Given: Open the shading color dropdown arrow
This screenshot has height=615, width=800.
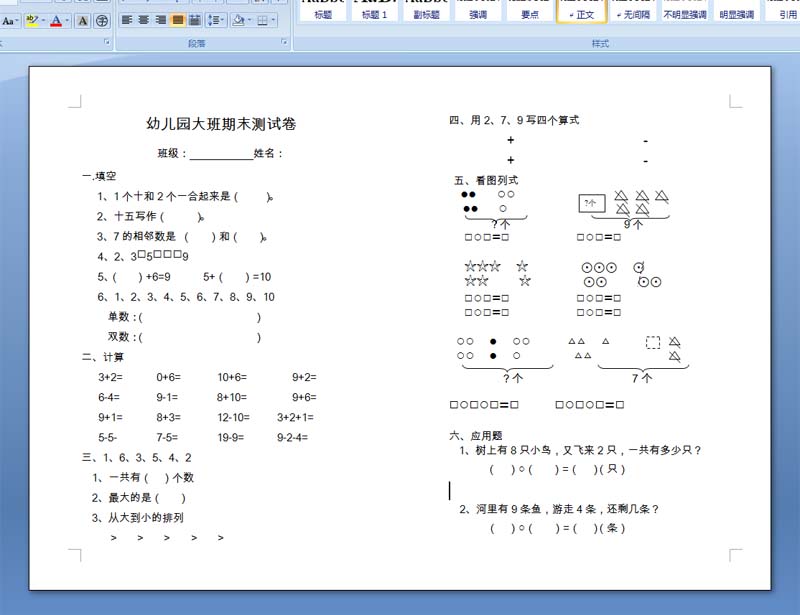Looking at the screenshot, I should pos(249,20).
